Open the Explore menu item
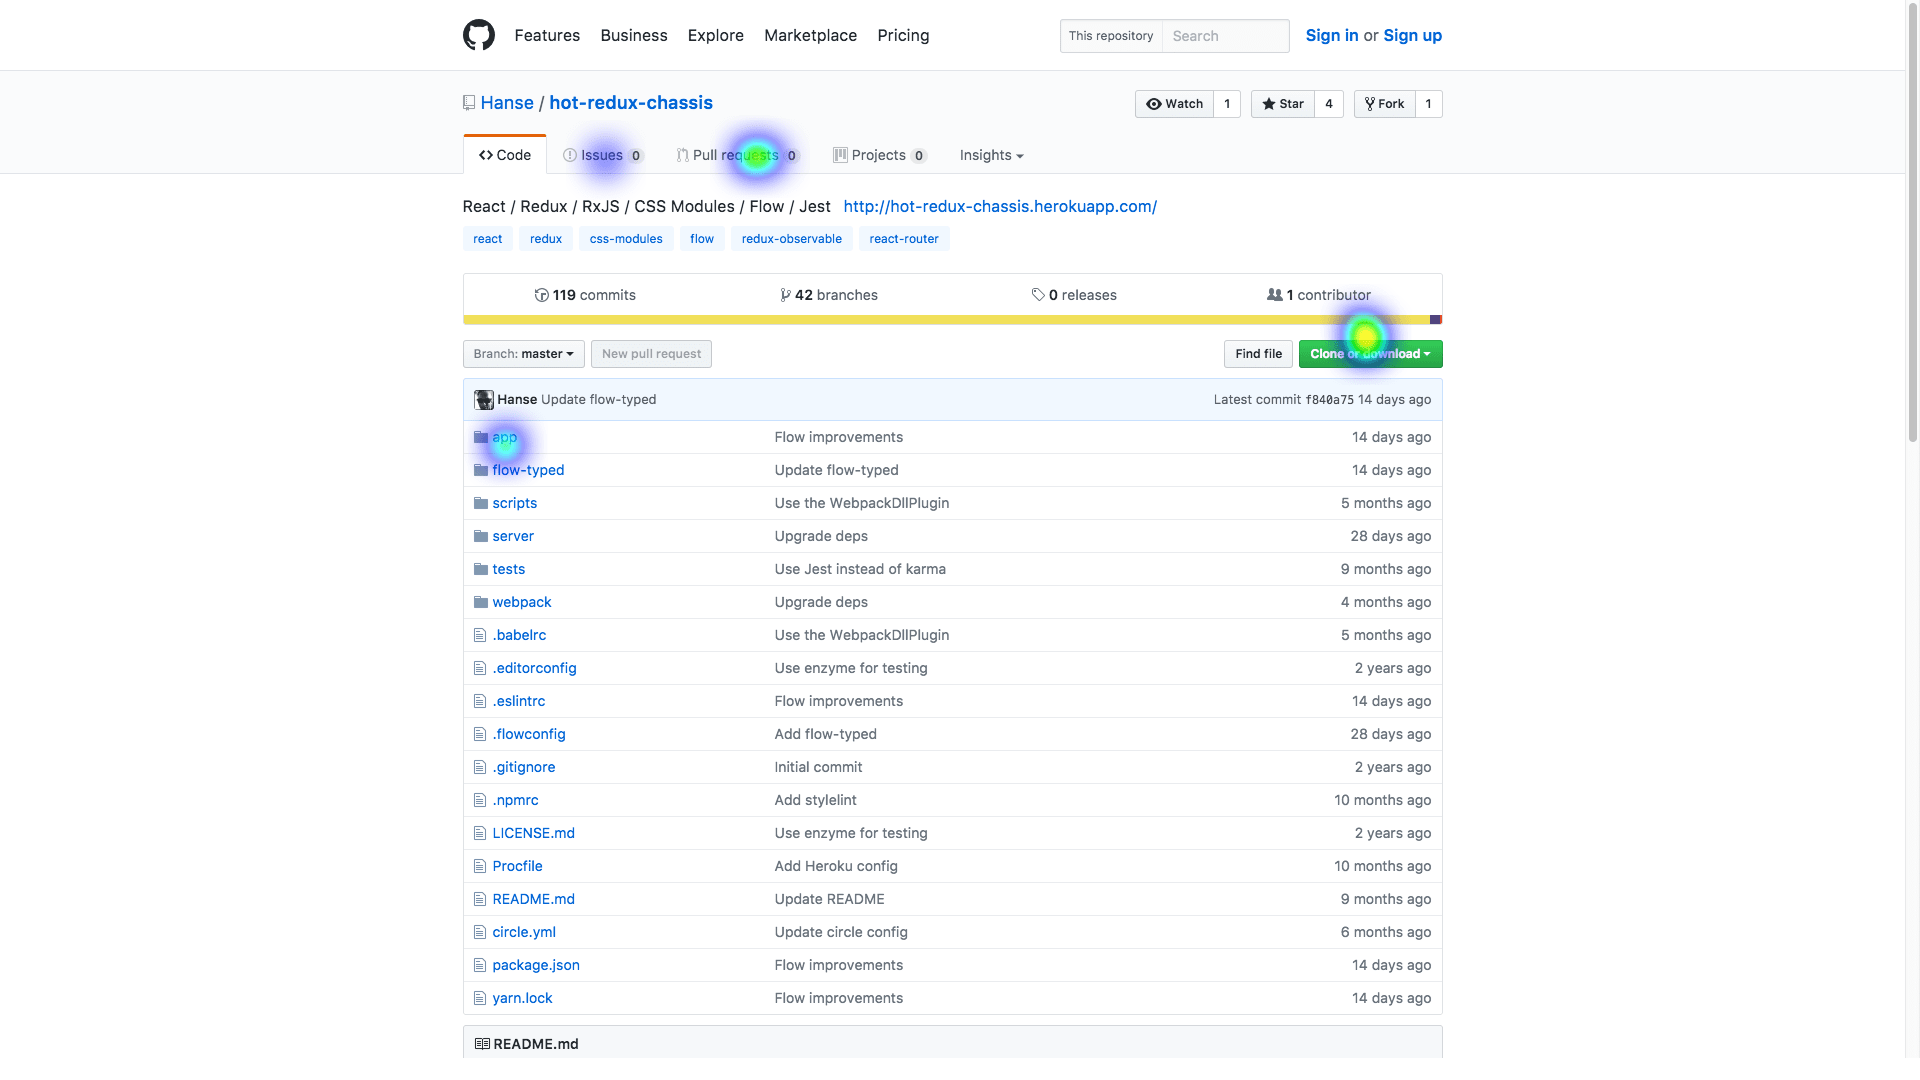Screen dimensions: 1920x1080 pos(715,35)
